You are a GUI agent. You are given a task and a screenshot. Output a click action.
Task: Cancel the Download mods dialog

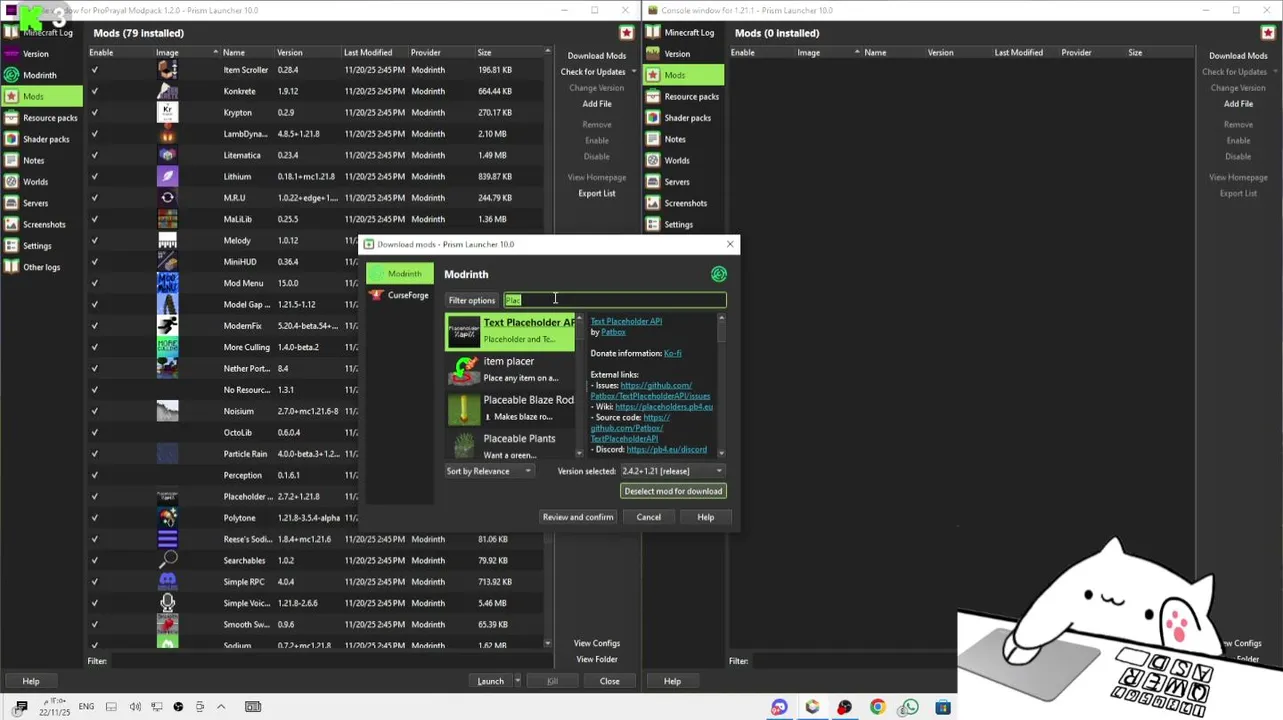click(x=648, y=517)
